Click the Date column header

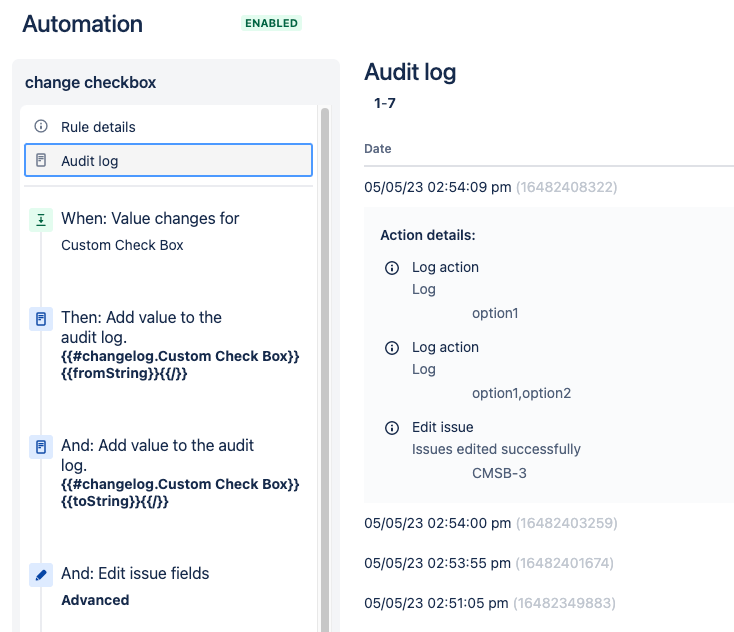tap(378, 148)
